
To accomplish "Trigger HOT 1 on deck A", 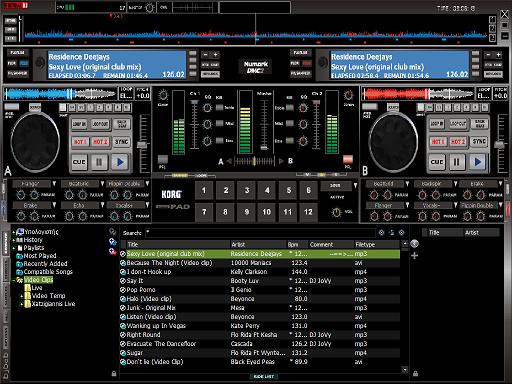I will pyautogui.click(x=80, y=142).
